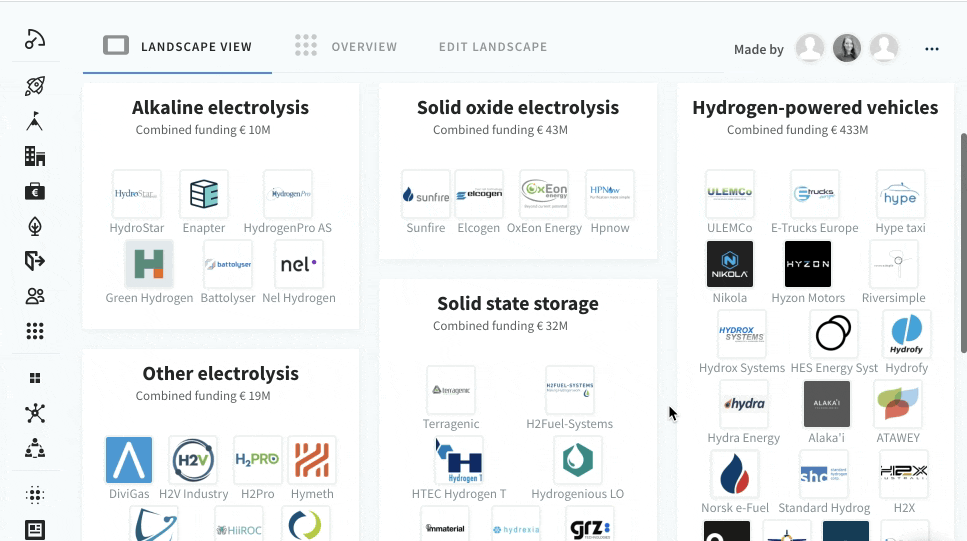This screenshot has width=967, height=541.
Task: Click the hierarchy people sidebar icon
Action: (x=35, y=448)
